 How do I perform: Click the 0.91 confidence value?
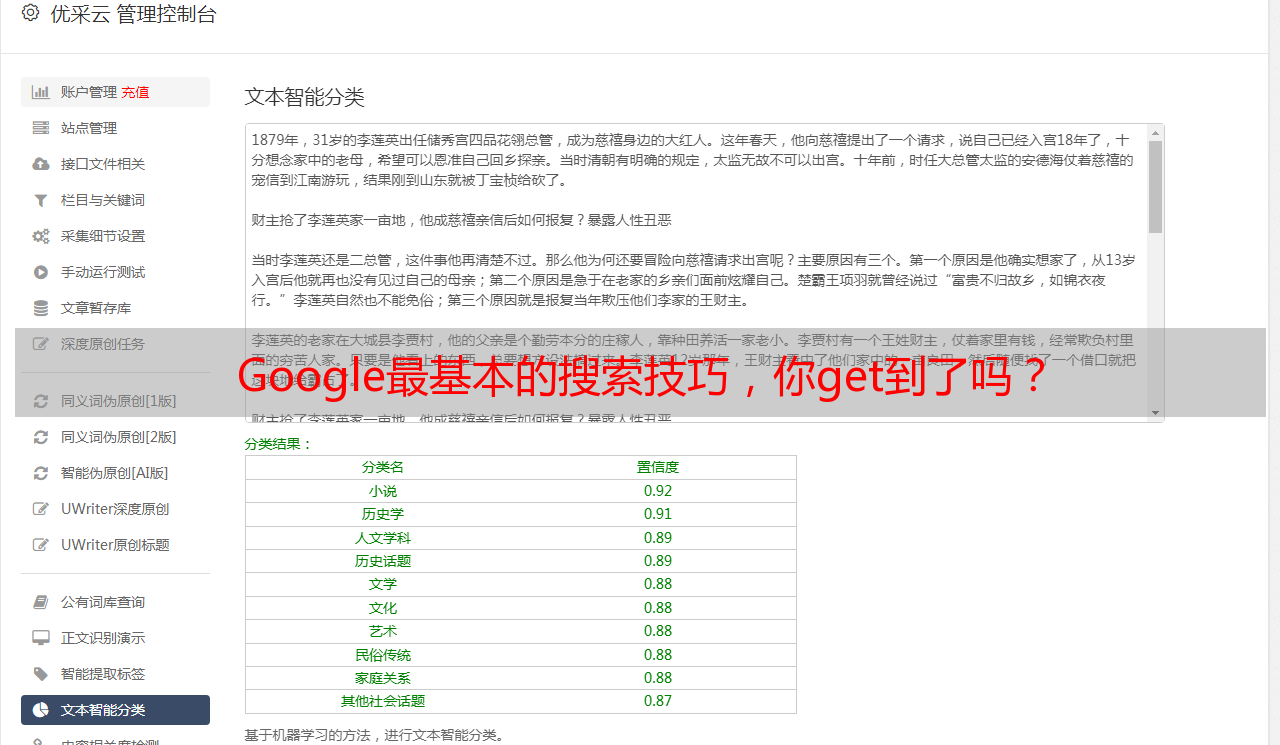pyautogui.click(x=658, y=514)
